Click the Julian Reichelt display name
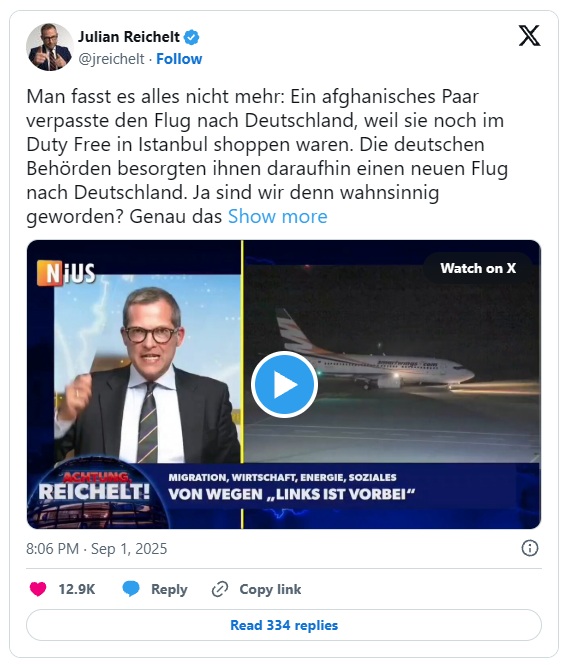The height and width of the screenshot is (665, 571). click(x=129, y=37)
